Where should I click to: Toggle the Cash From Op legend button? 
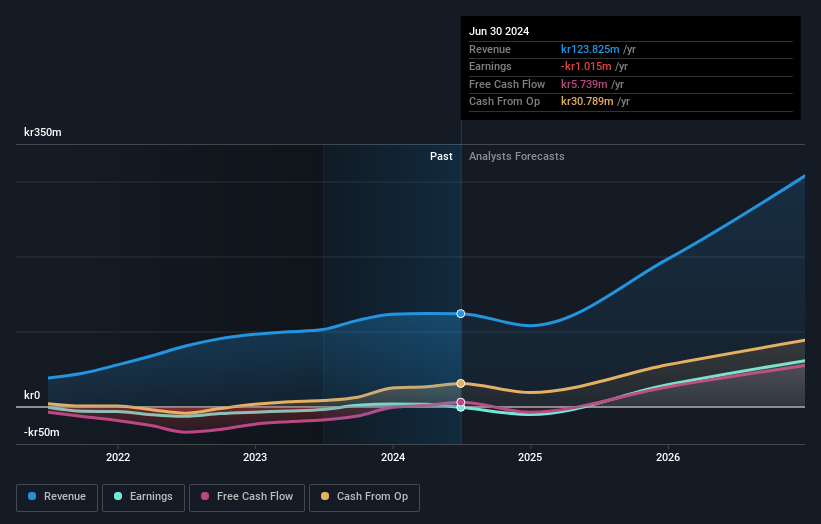click(364, 497)
